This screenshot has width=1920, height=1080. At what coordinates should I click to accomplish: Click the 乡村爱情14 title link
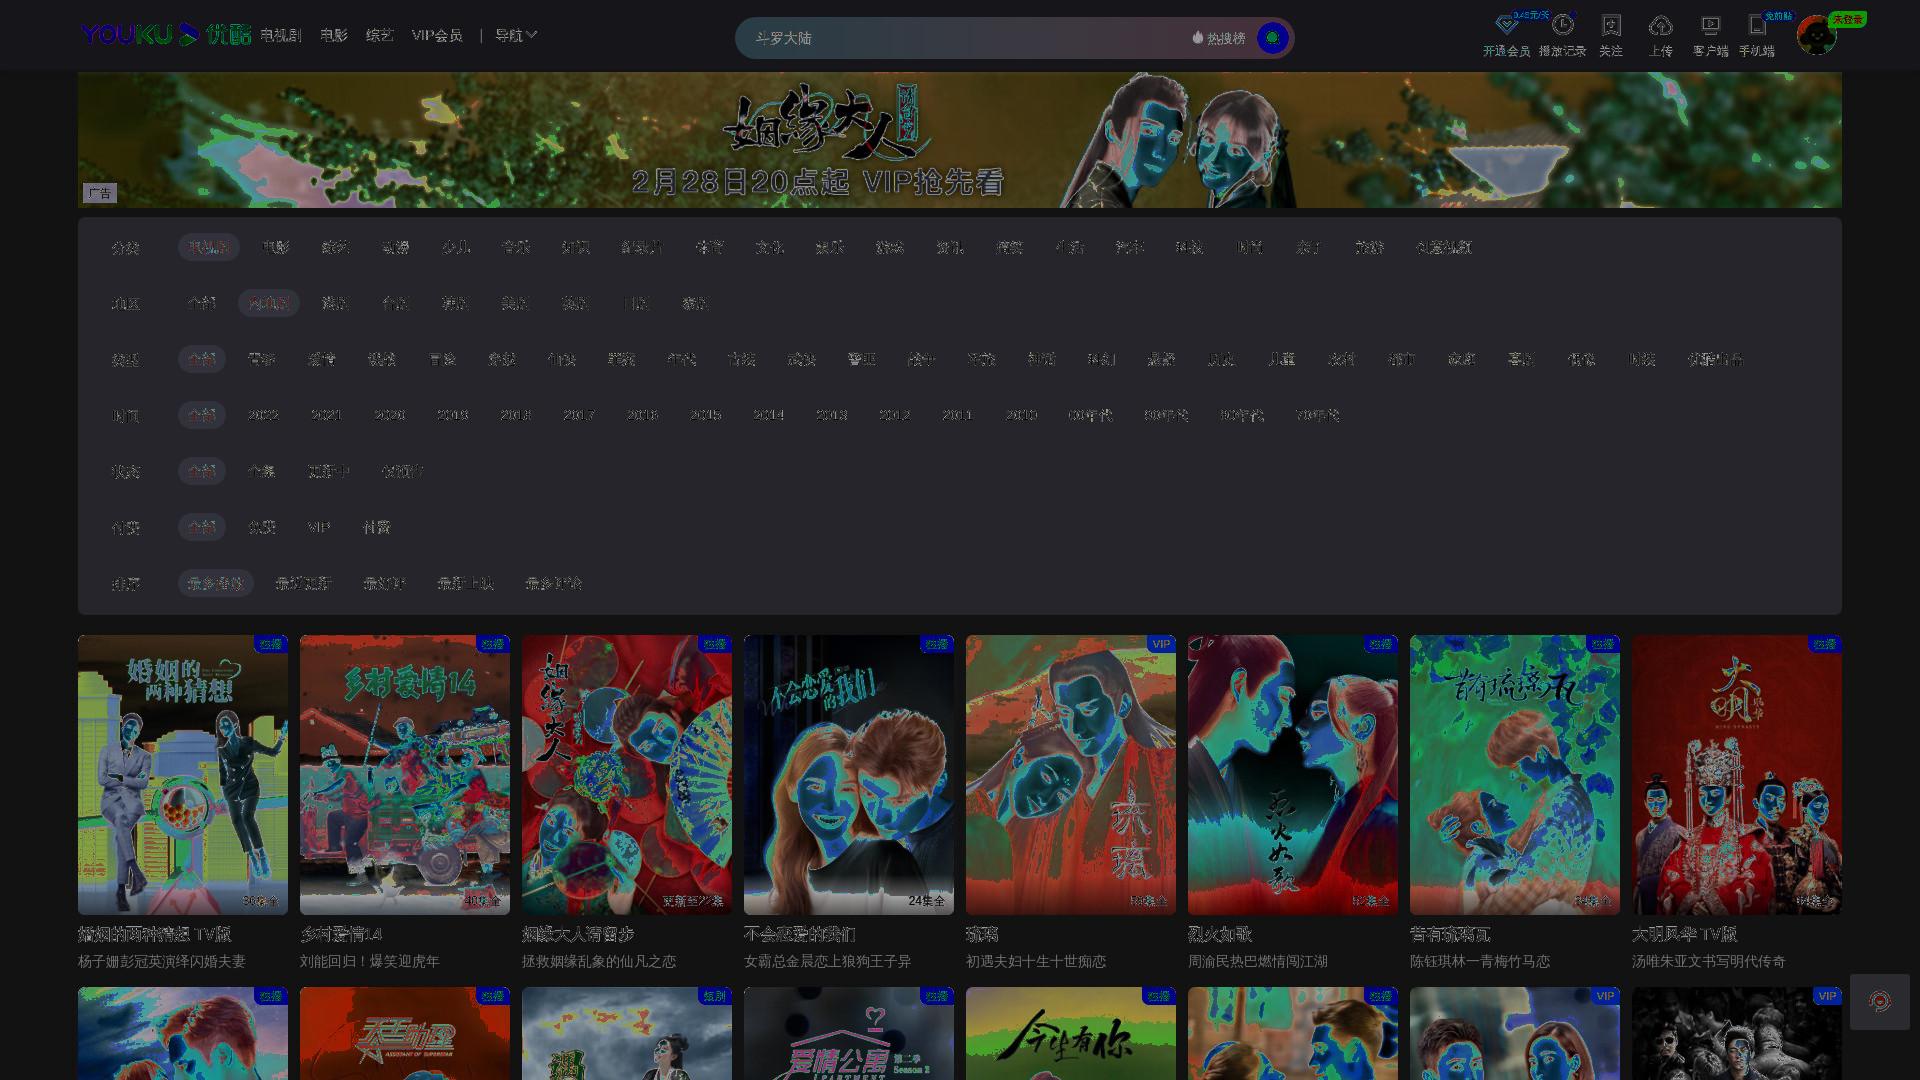click(341, 934)
